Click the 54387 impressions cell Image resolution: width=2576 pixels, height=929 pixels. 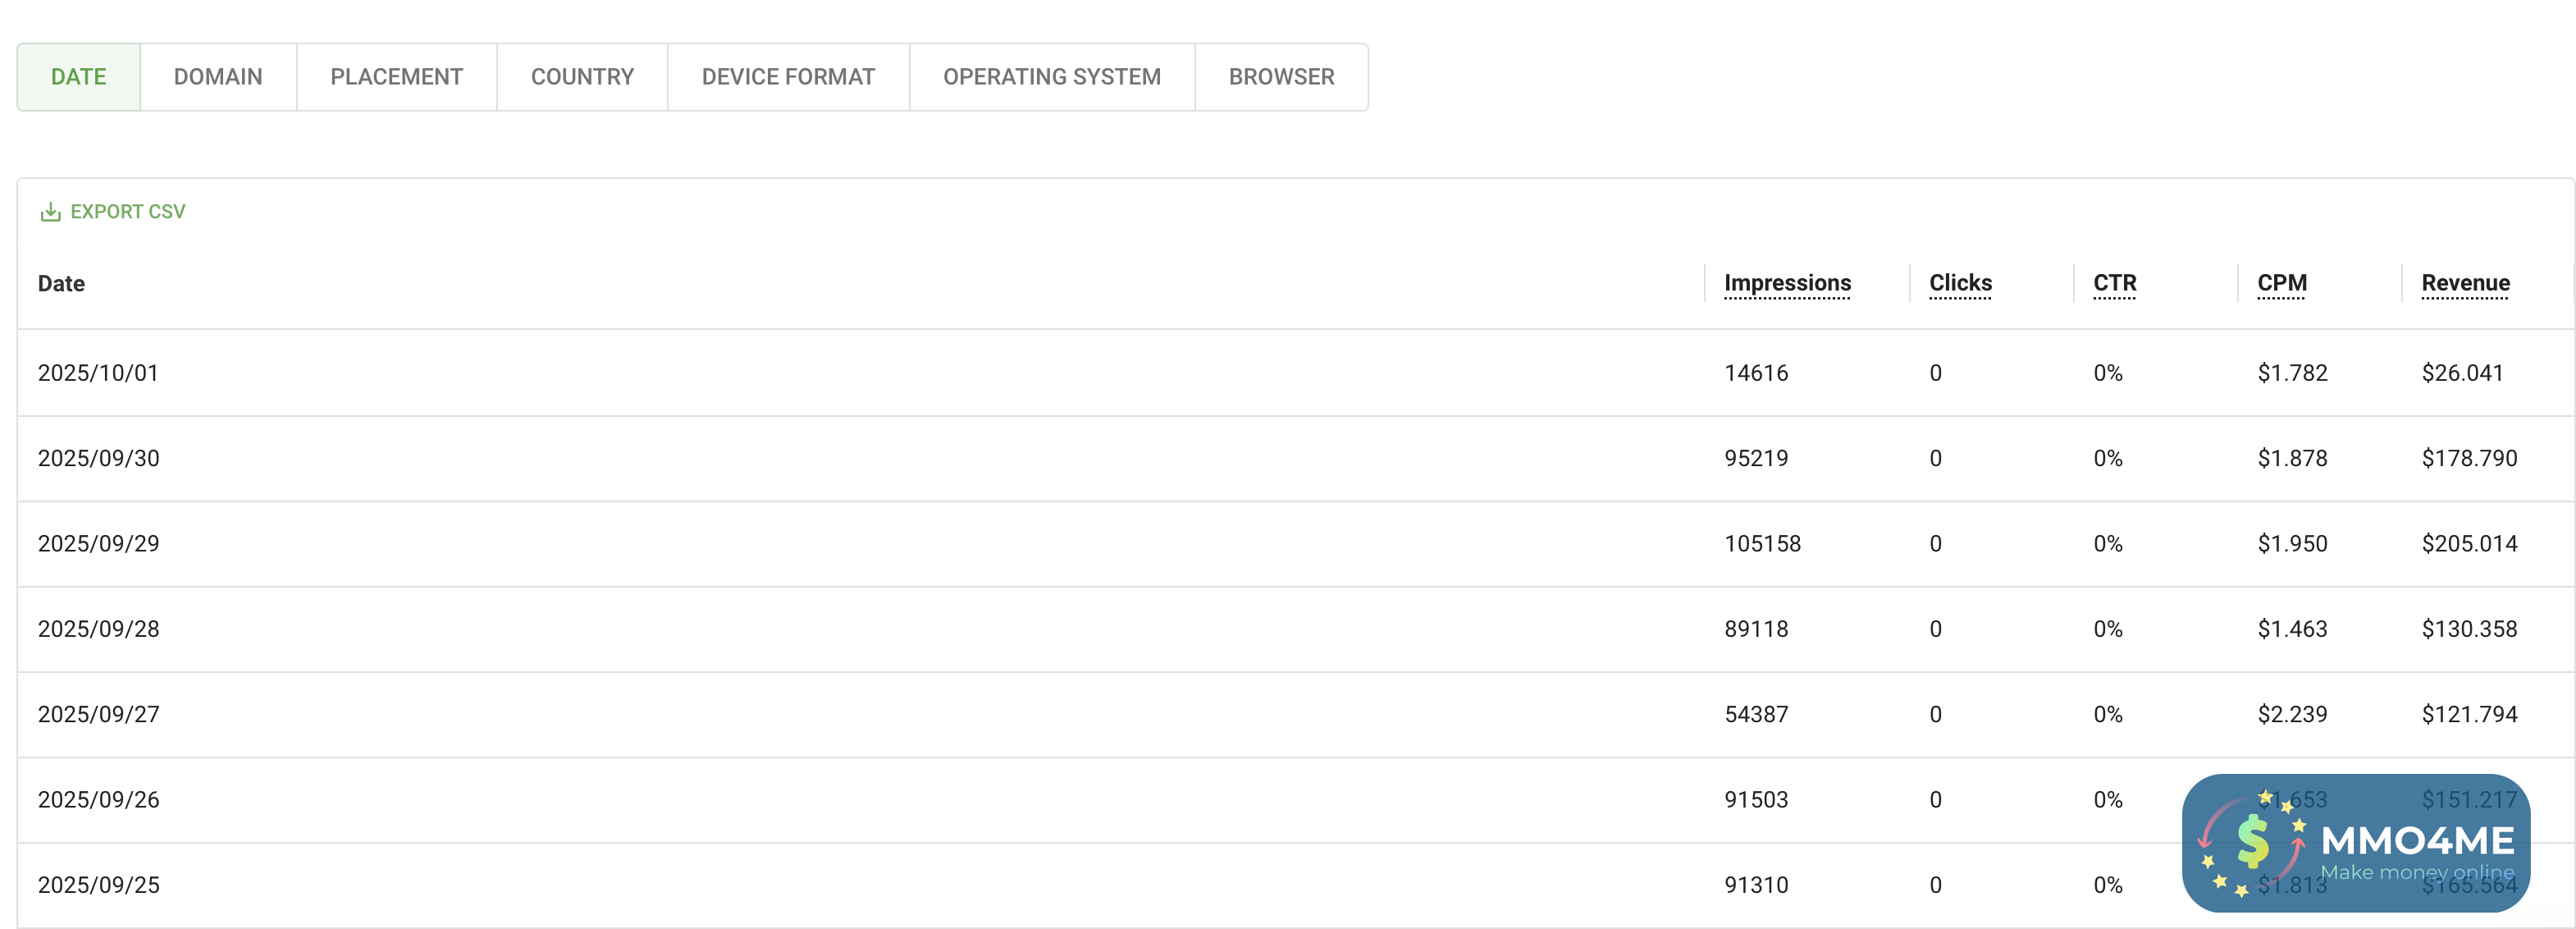point(1755,715)
